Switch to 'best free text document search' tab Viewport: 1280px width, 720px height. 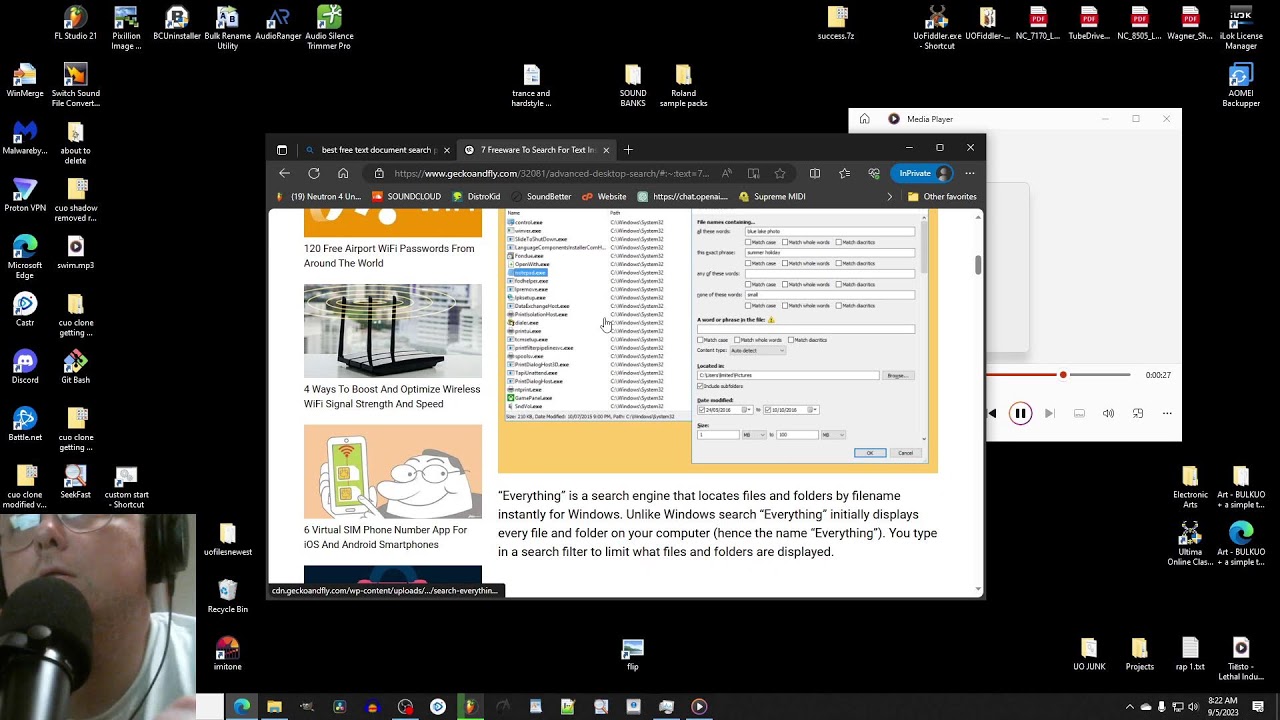(x=376, y=150)
